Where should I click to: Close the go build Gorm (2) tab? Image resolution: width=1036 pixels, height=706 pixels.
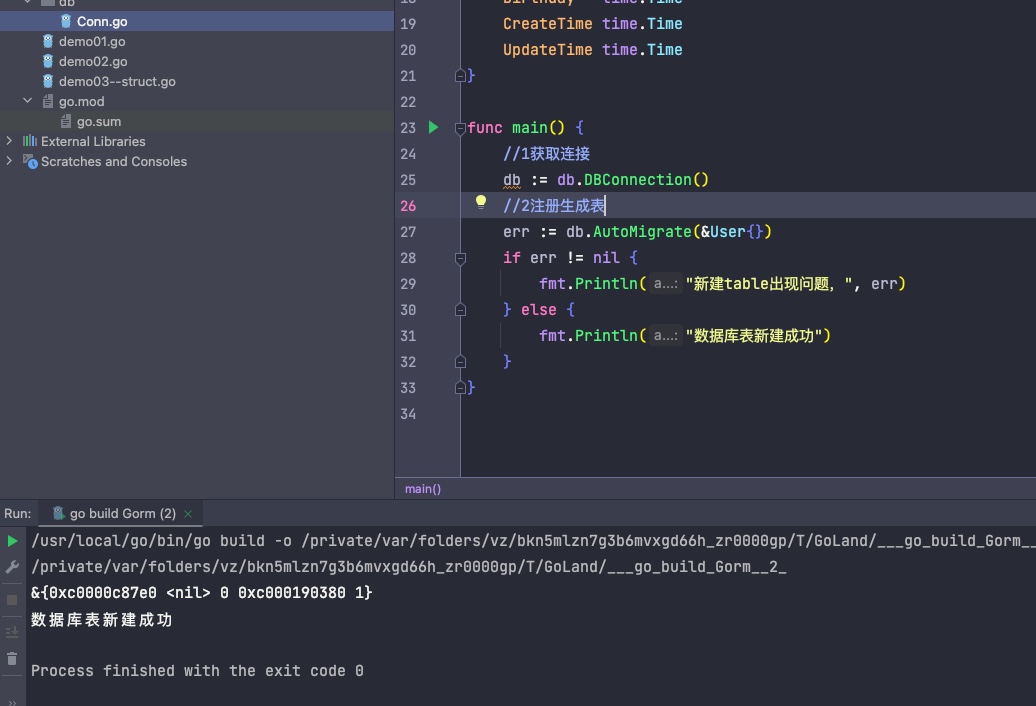[188, 514]
